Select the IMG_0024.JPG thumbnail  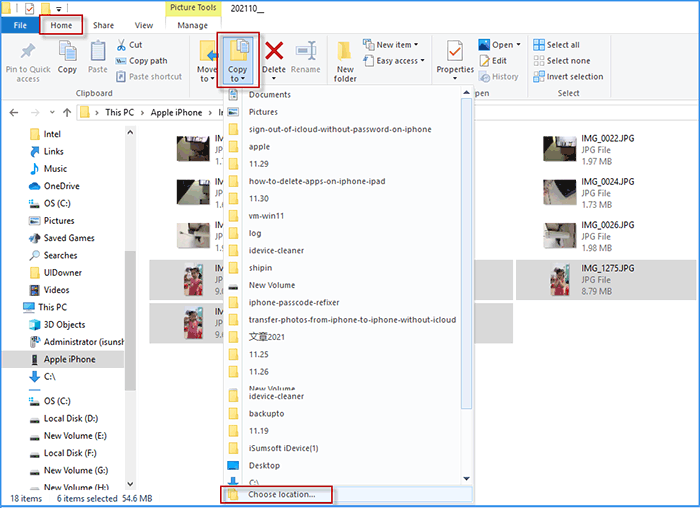559,192
